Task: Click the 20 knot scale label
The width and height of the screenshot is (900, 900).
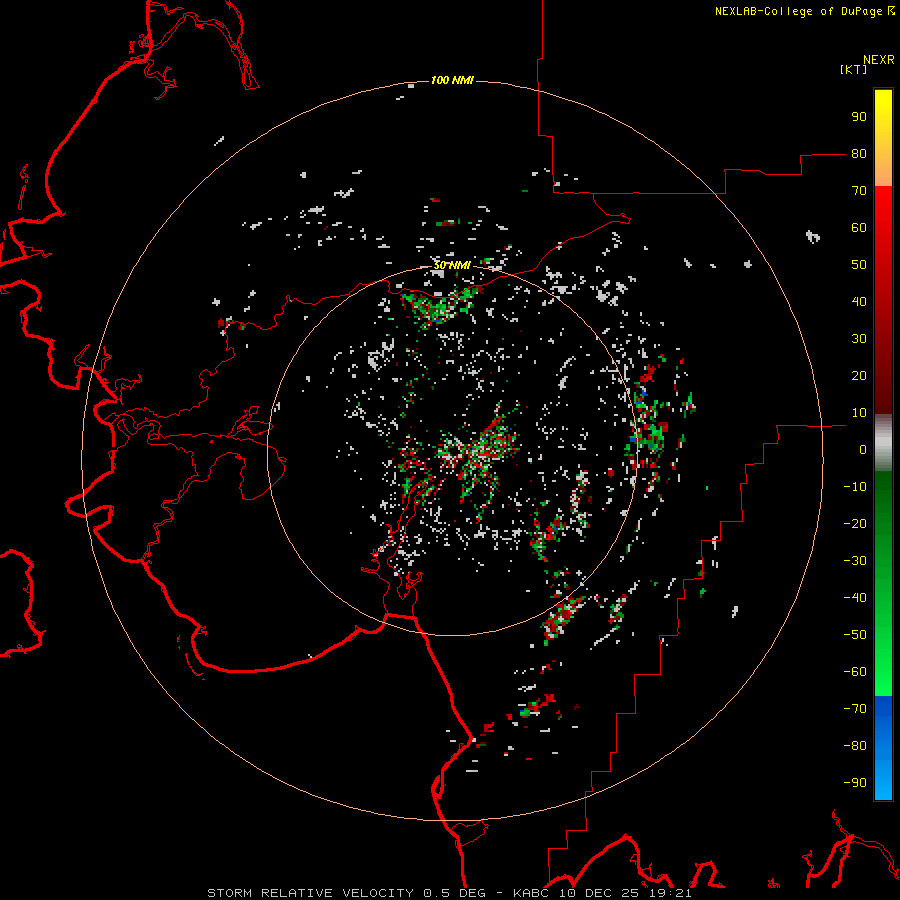Action: click(x=859, y=375)
